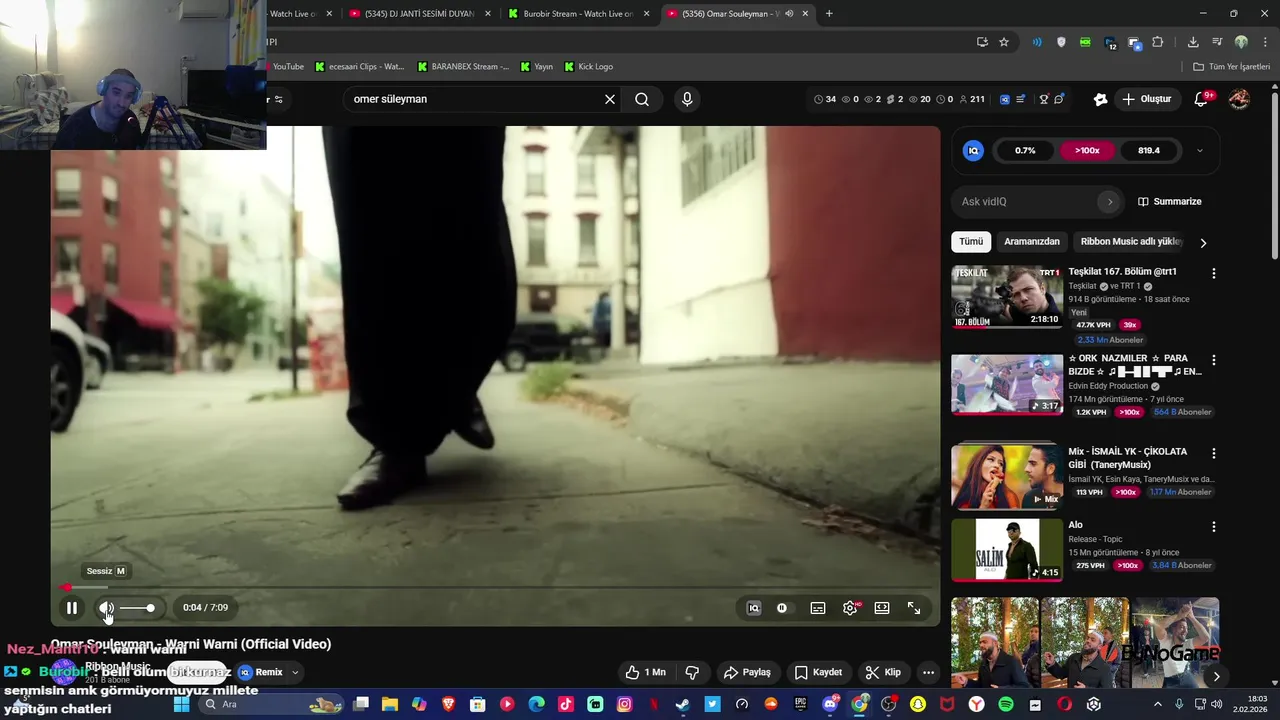
Task: Click the Oluştur create button
Action: click(x=1146, y=99)
